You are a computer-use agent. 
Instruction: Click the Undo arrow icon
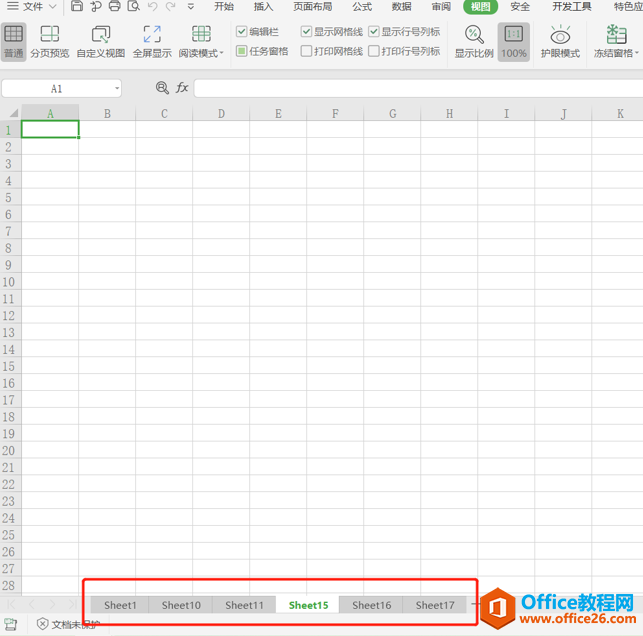(x=153, y=6)
